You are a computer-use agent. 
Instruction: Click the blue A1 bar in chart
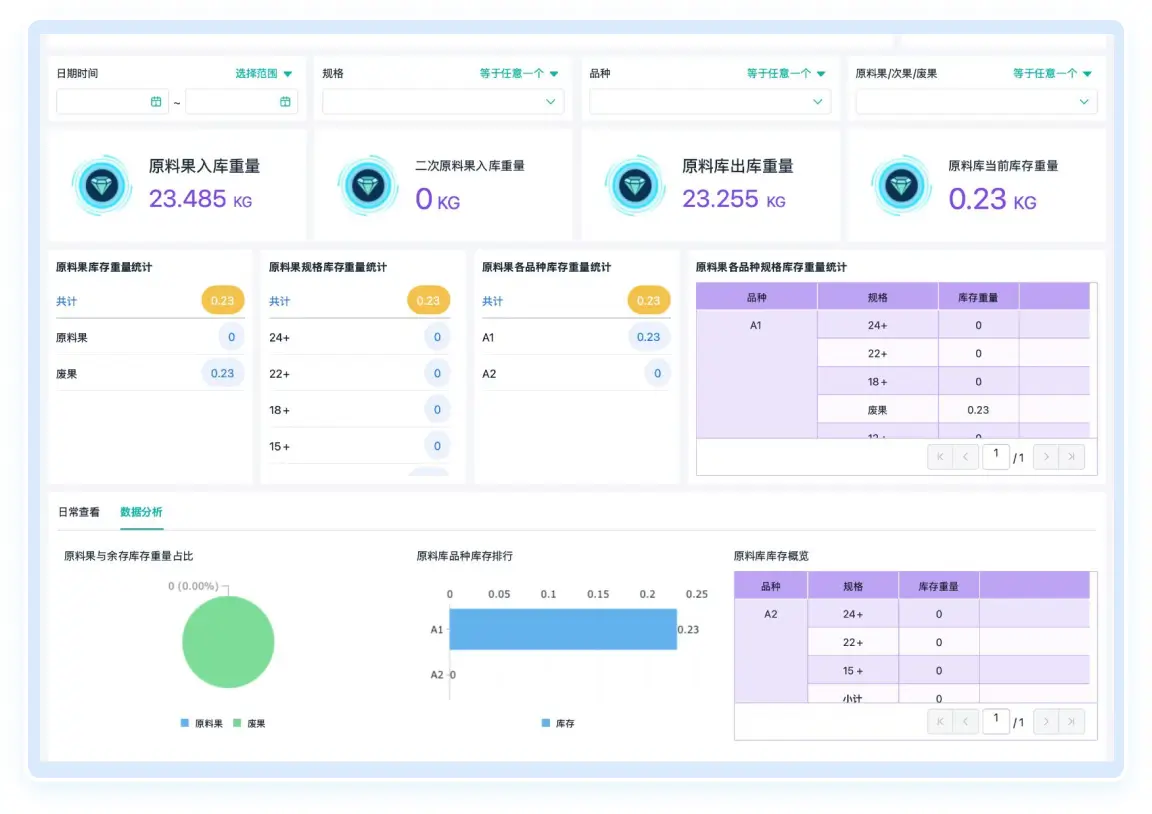point(562,629)
